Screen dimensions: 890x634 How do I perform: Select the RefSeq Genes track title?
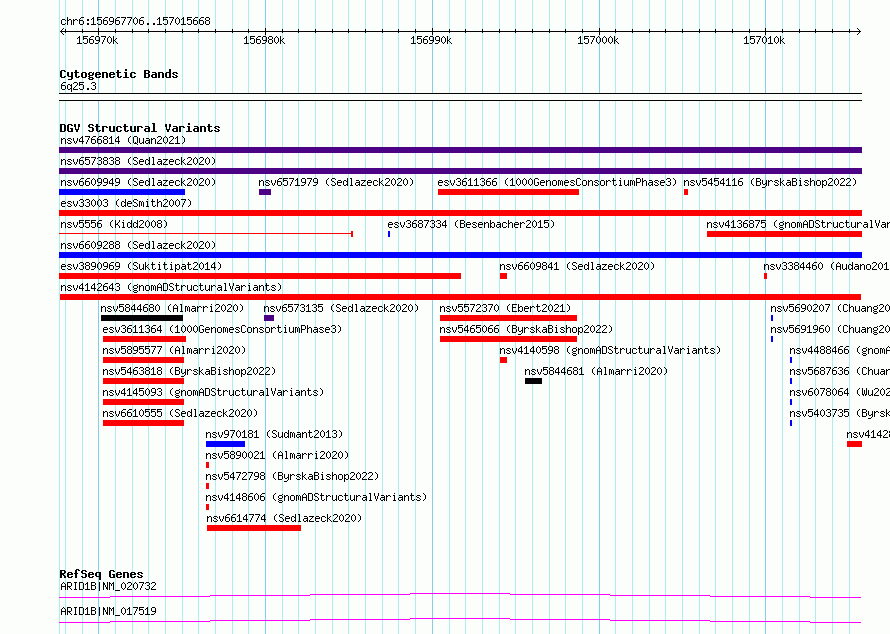[x=101, y=574]
